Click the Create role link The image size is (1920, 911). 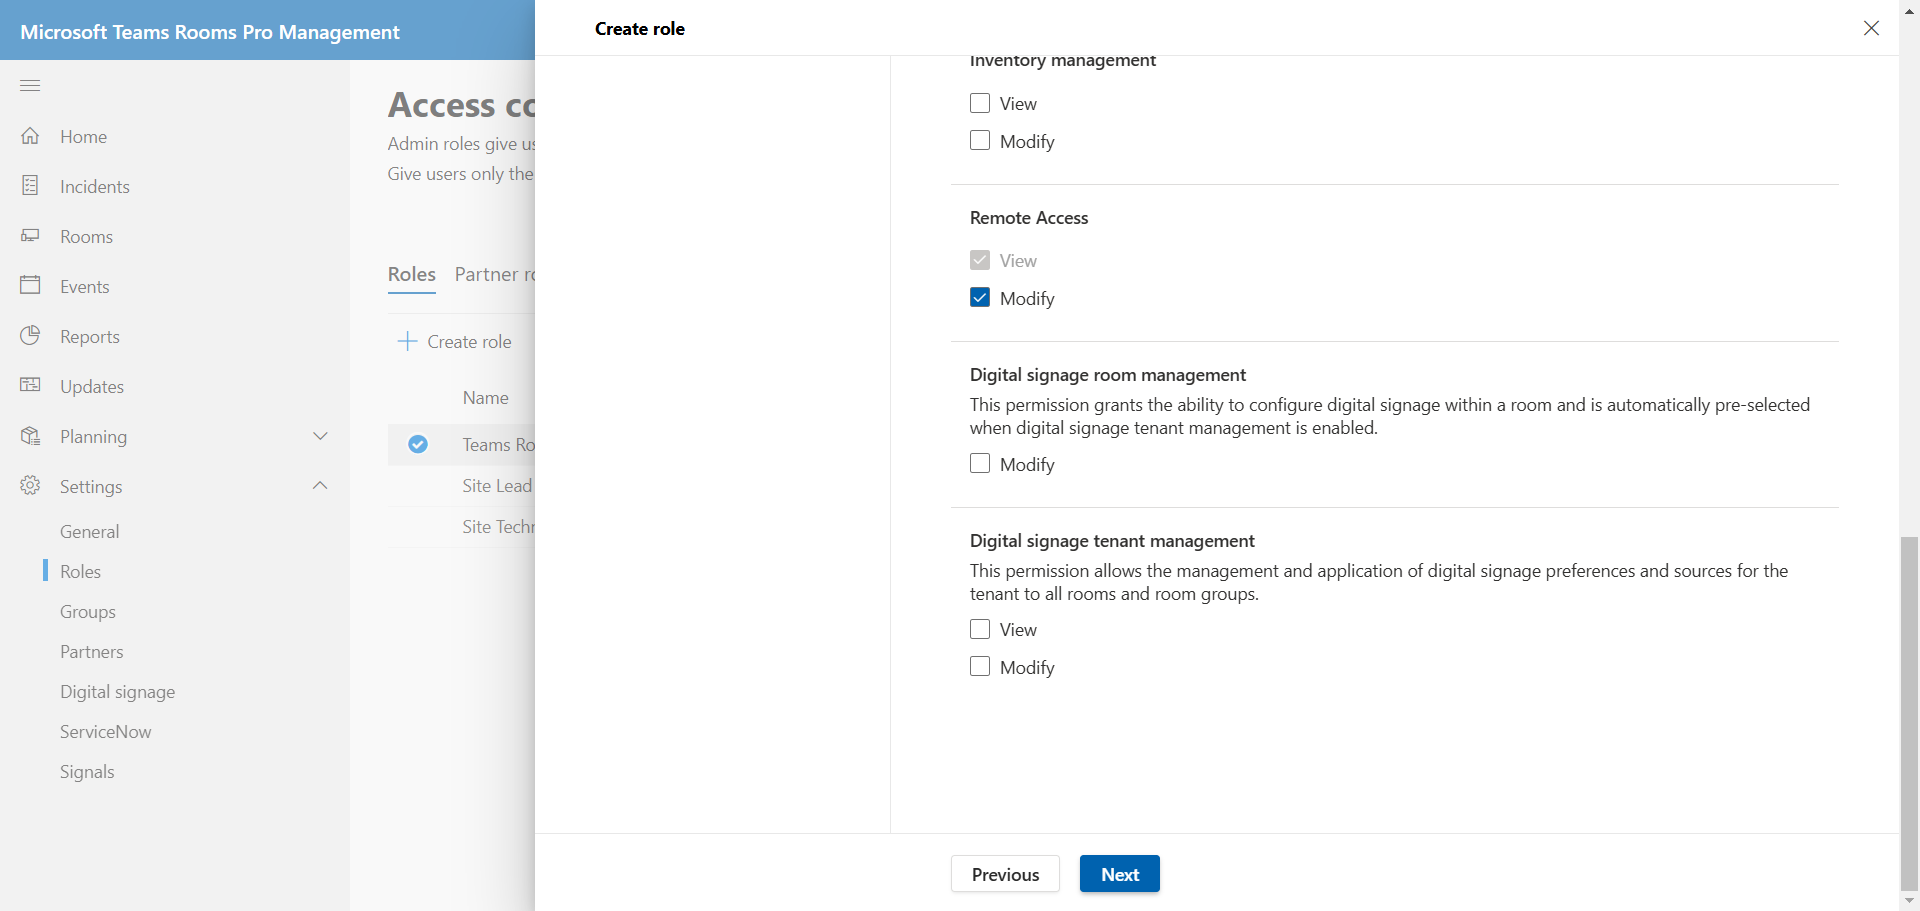pos(469,341)
